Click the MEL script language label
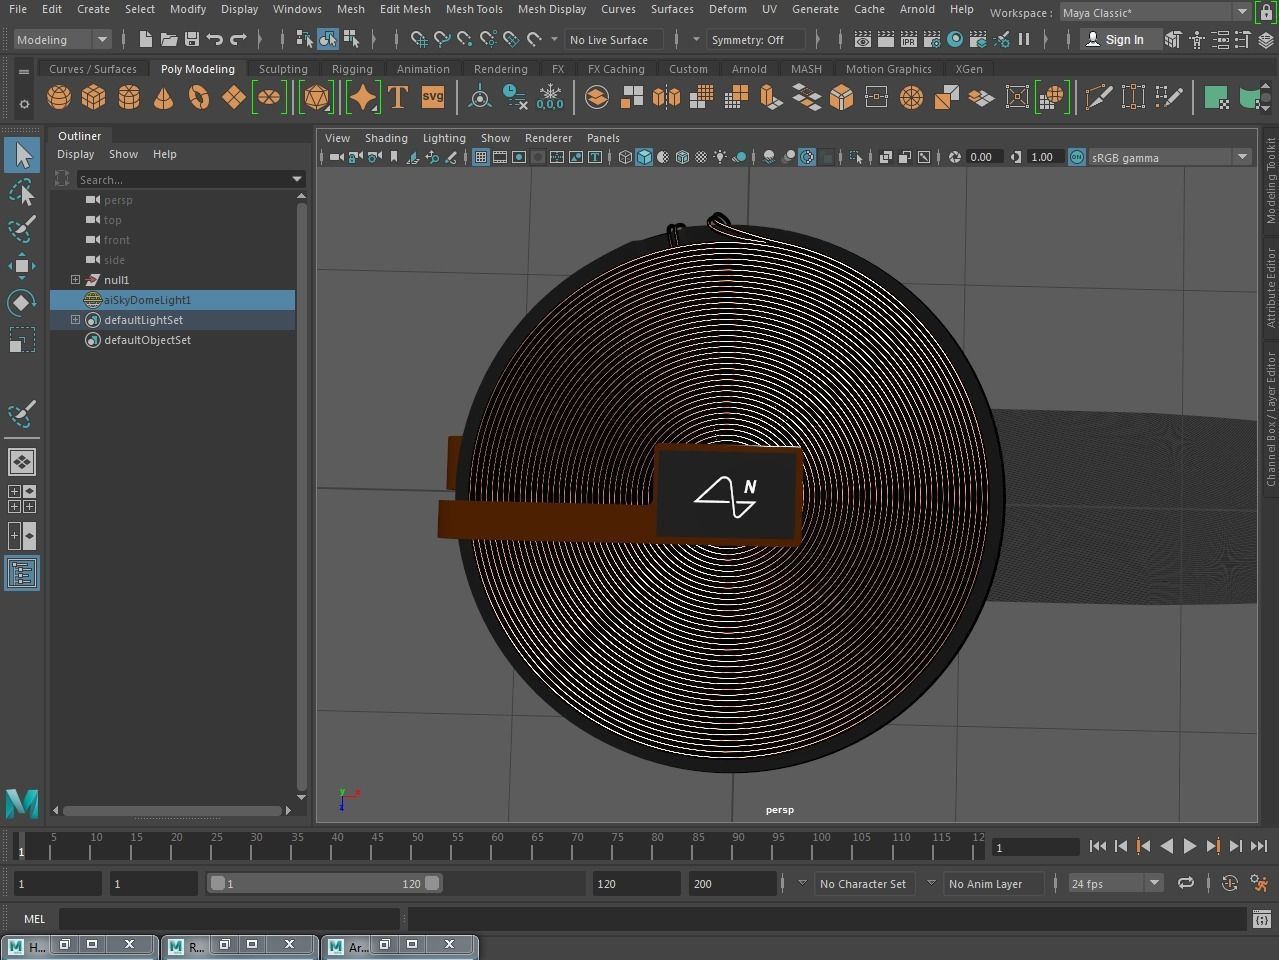This screenshot has height=960, width=1279. click(35, 919)
